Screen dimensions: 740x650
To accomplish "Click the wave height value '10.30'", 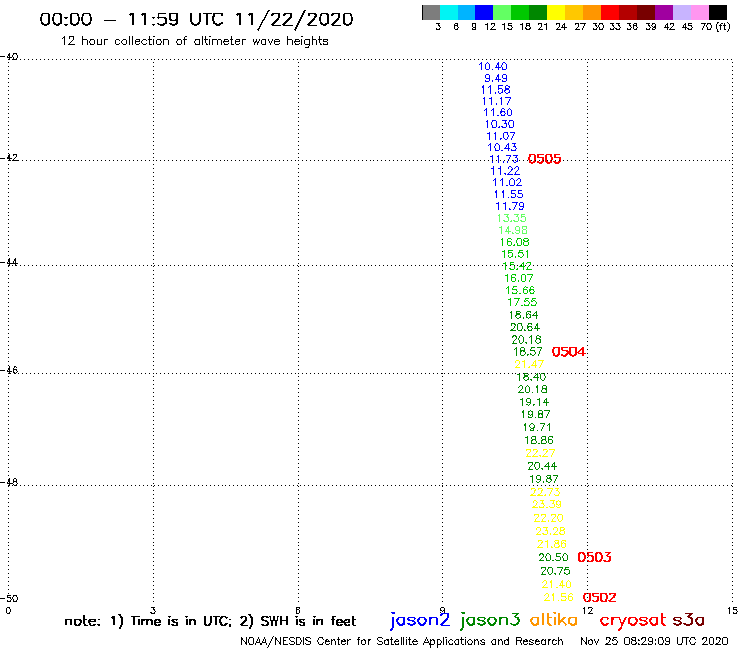I will tap(499, 124).
